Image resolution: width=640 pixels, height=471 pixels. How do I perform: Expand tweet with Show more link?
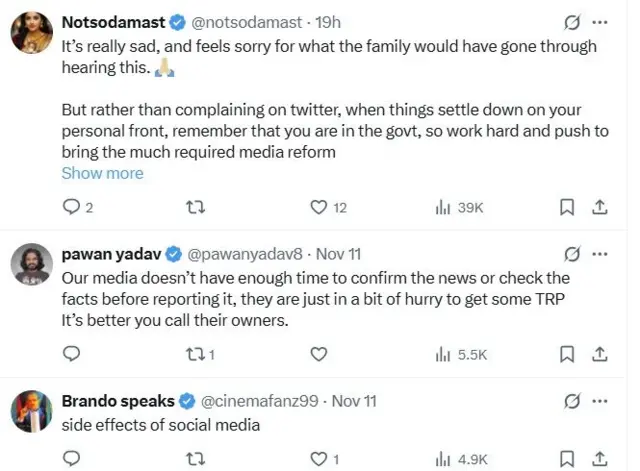click(102, 173)
